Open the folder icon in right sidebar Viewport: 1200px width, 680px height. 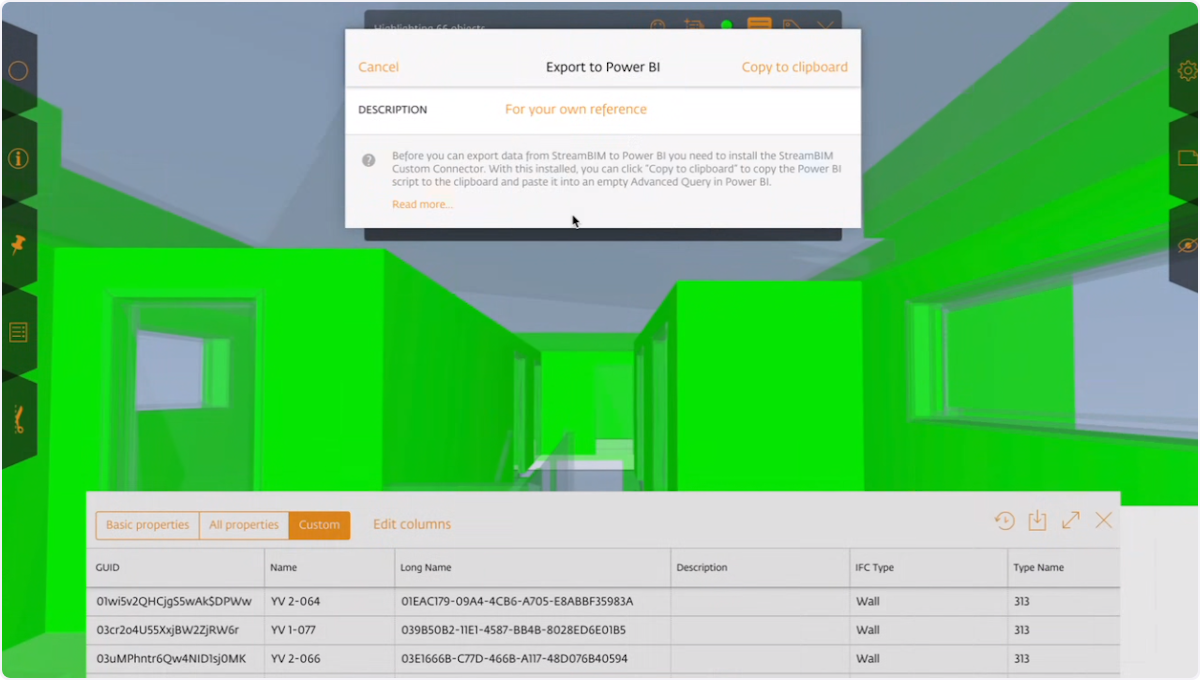coord(1187,158)
